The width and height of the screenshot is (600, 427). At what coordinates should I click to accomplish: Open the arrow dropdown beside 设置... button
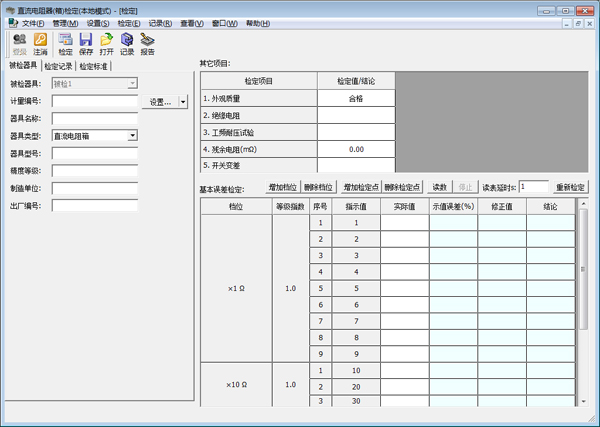(183, 102)
